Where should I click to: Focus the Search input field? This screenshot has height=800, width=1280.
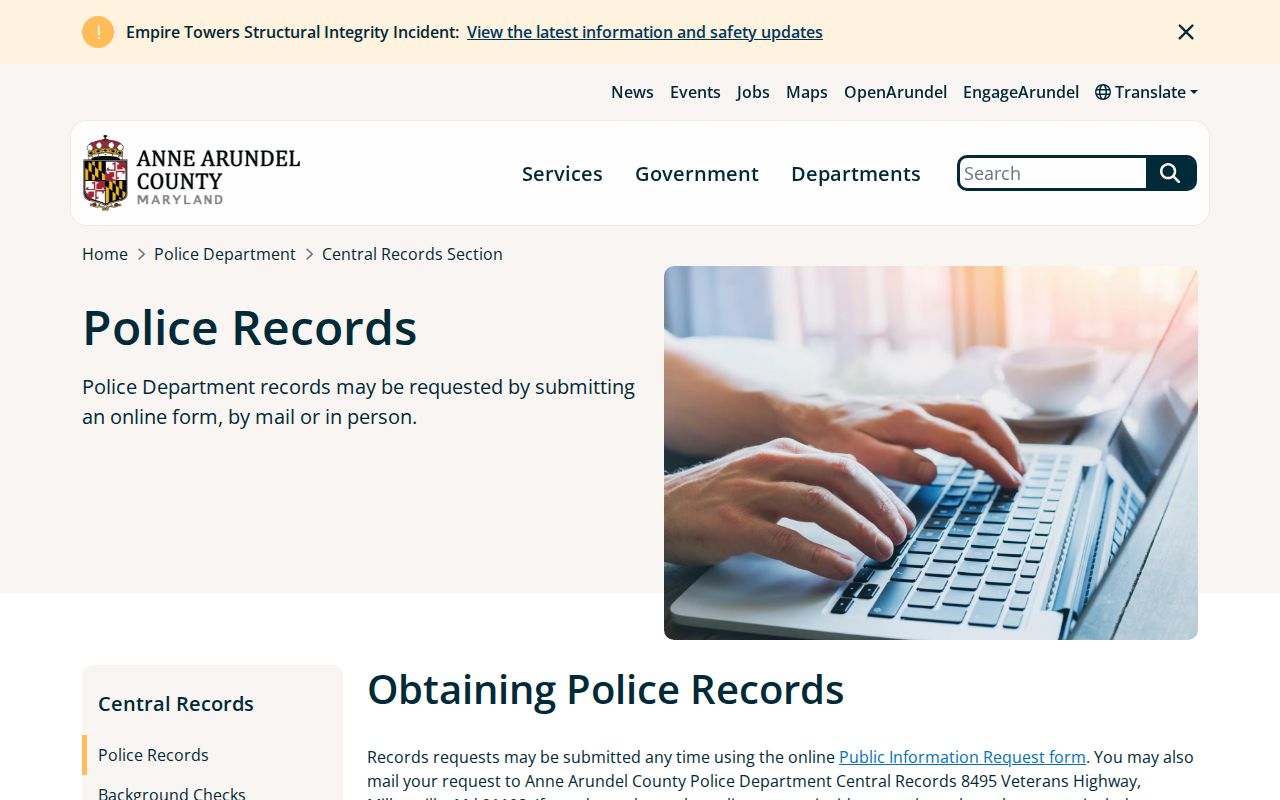point(1052,173)
